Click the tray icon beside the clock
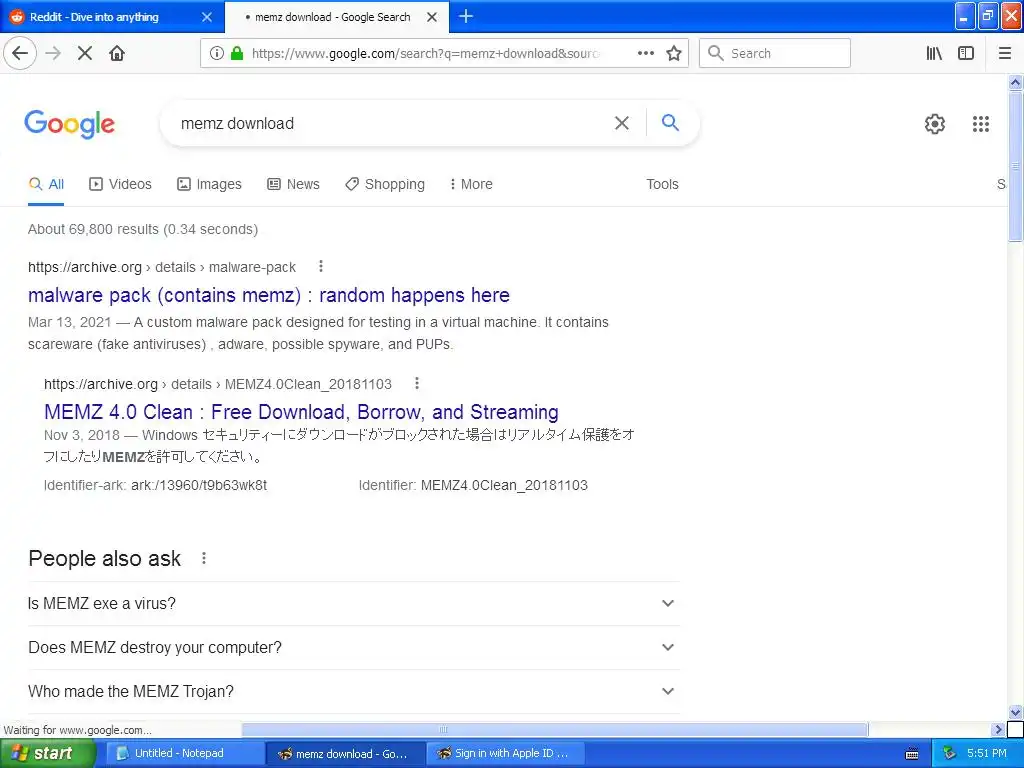Viewport: 1024px width, 768px height. pyautogui.click(x=950, y=753)
